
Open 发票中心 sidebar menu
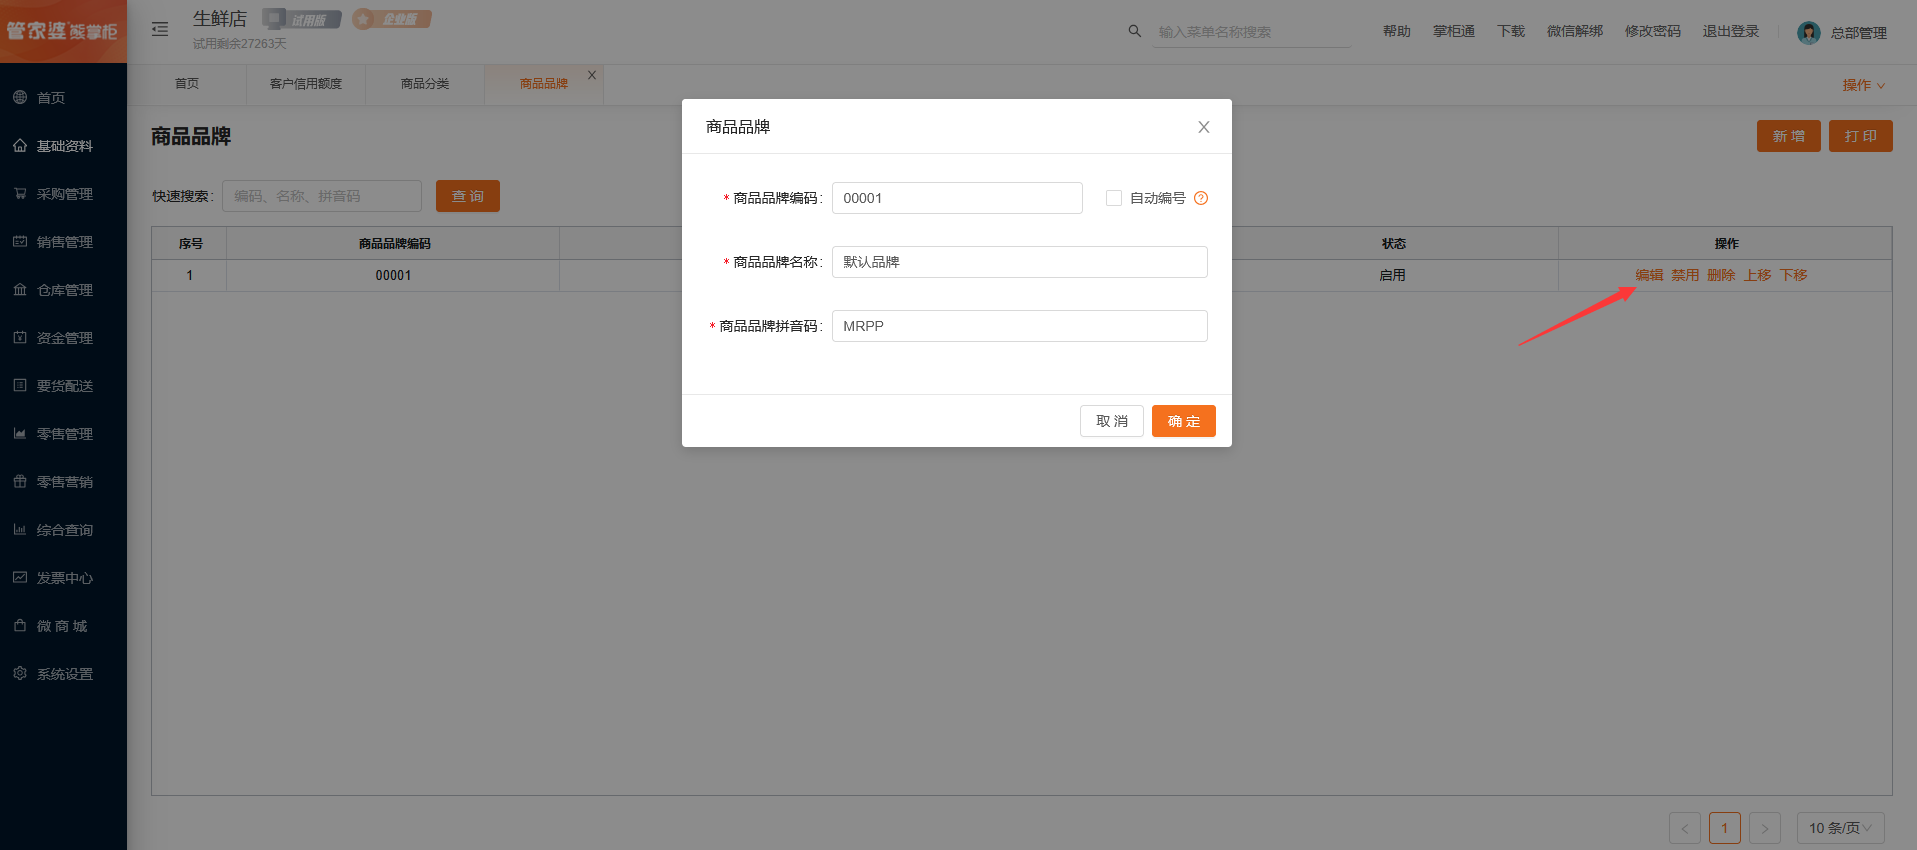(x=63, y=578)
